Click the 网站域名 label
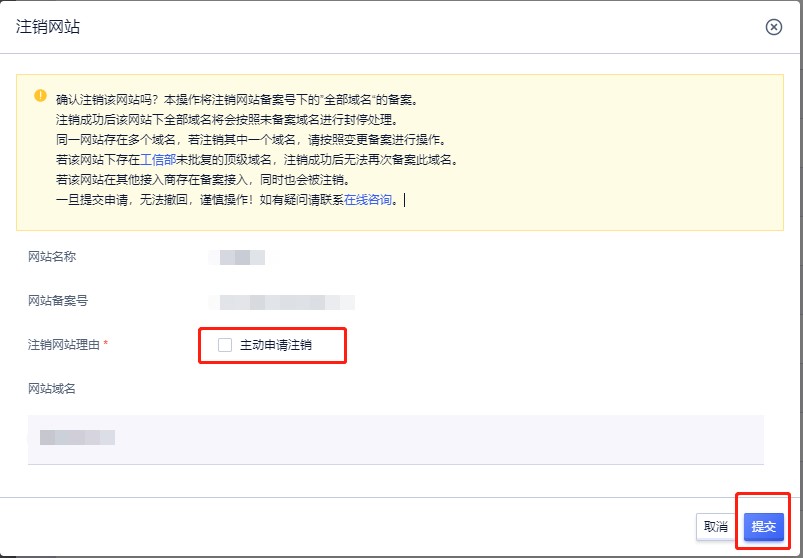 (52, 389)
